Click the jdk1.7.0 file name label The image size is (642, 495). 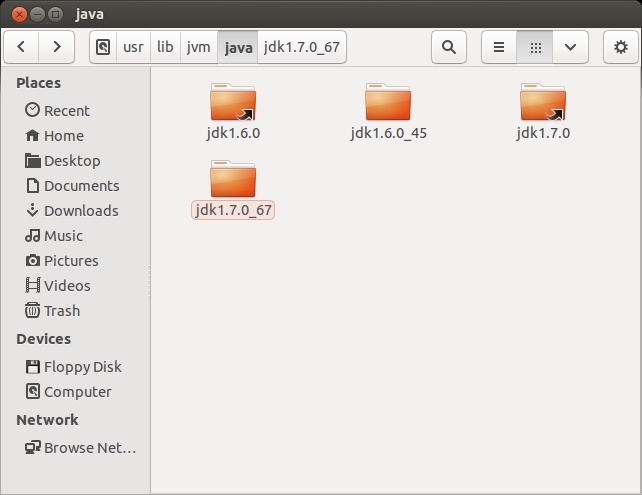(x=543, y=133)
